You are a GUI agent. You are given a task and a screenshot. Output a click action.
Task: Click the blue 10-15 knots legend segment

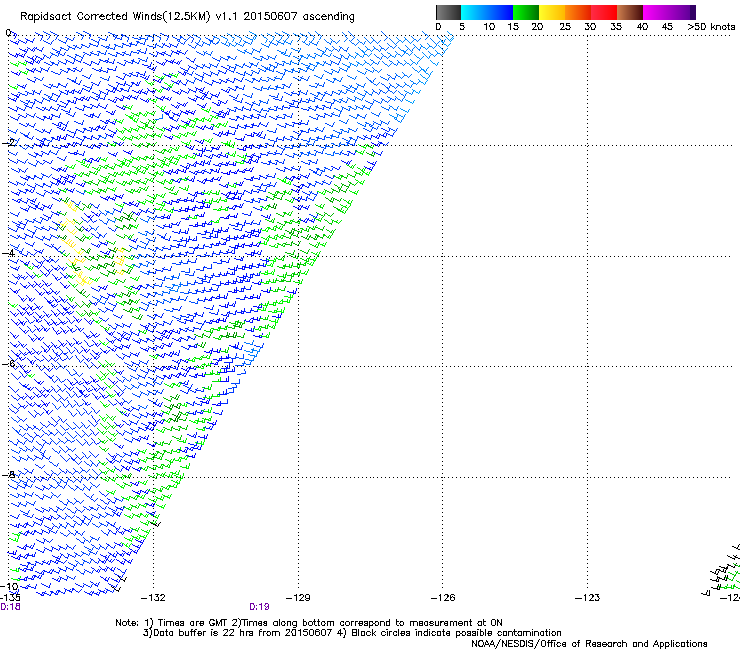pos(500,12)
